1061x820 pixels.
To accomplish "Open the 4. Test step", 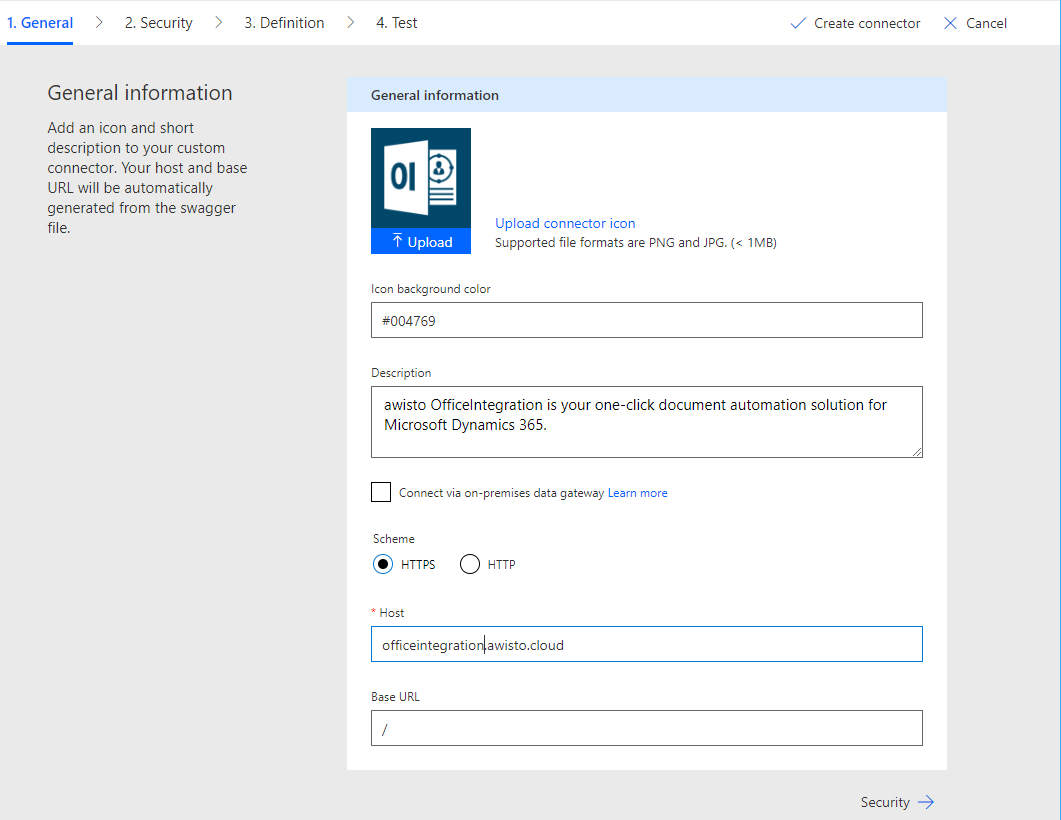I will 397,23.
